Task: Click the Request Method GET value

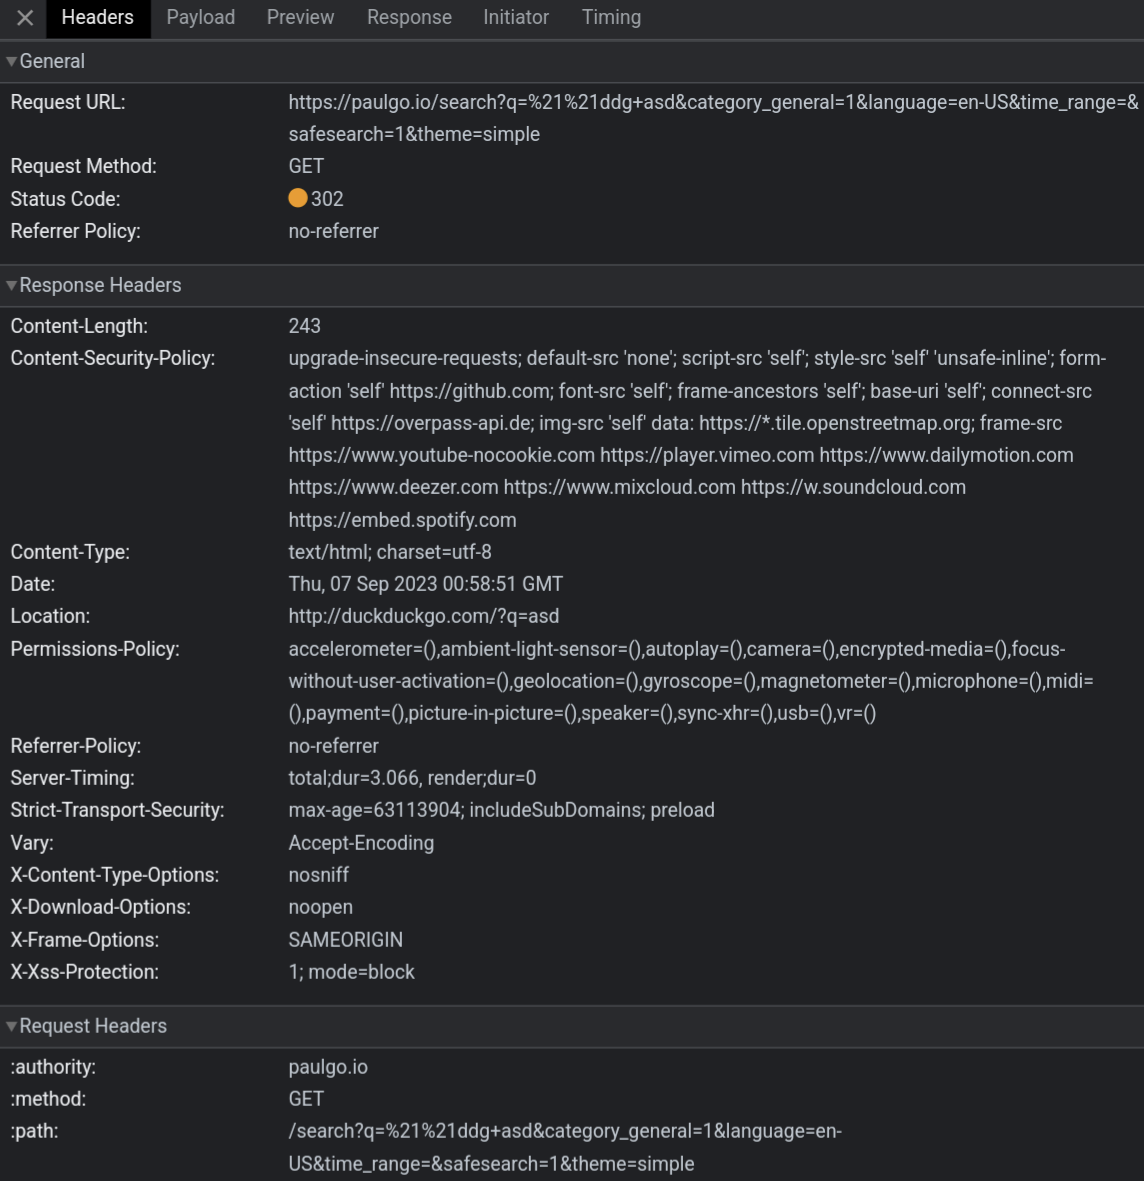Action: pos(306,166)
